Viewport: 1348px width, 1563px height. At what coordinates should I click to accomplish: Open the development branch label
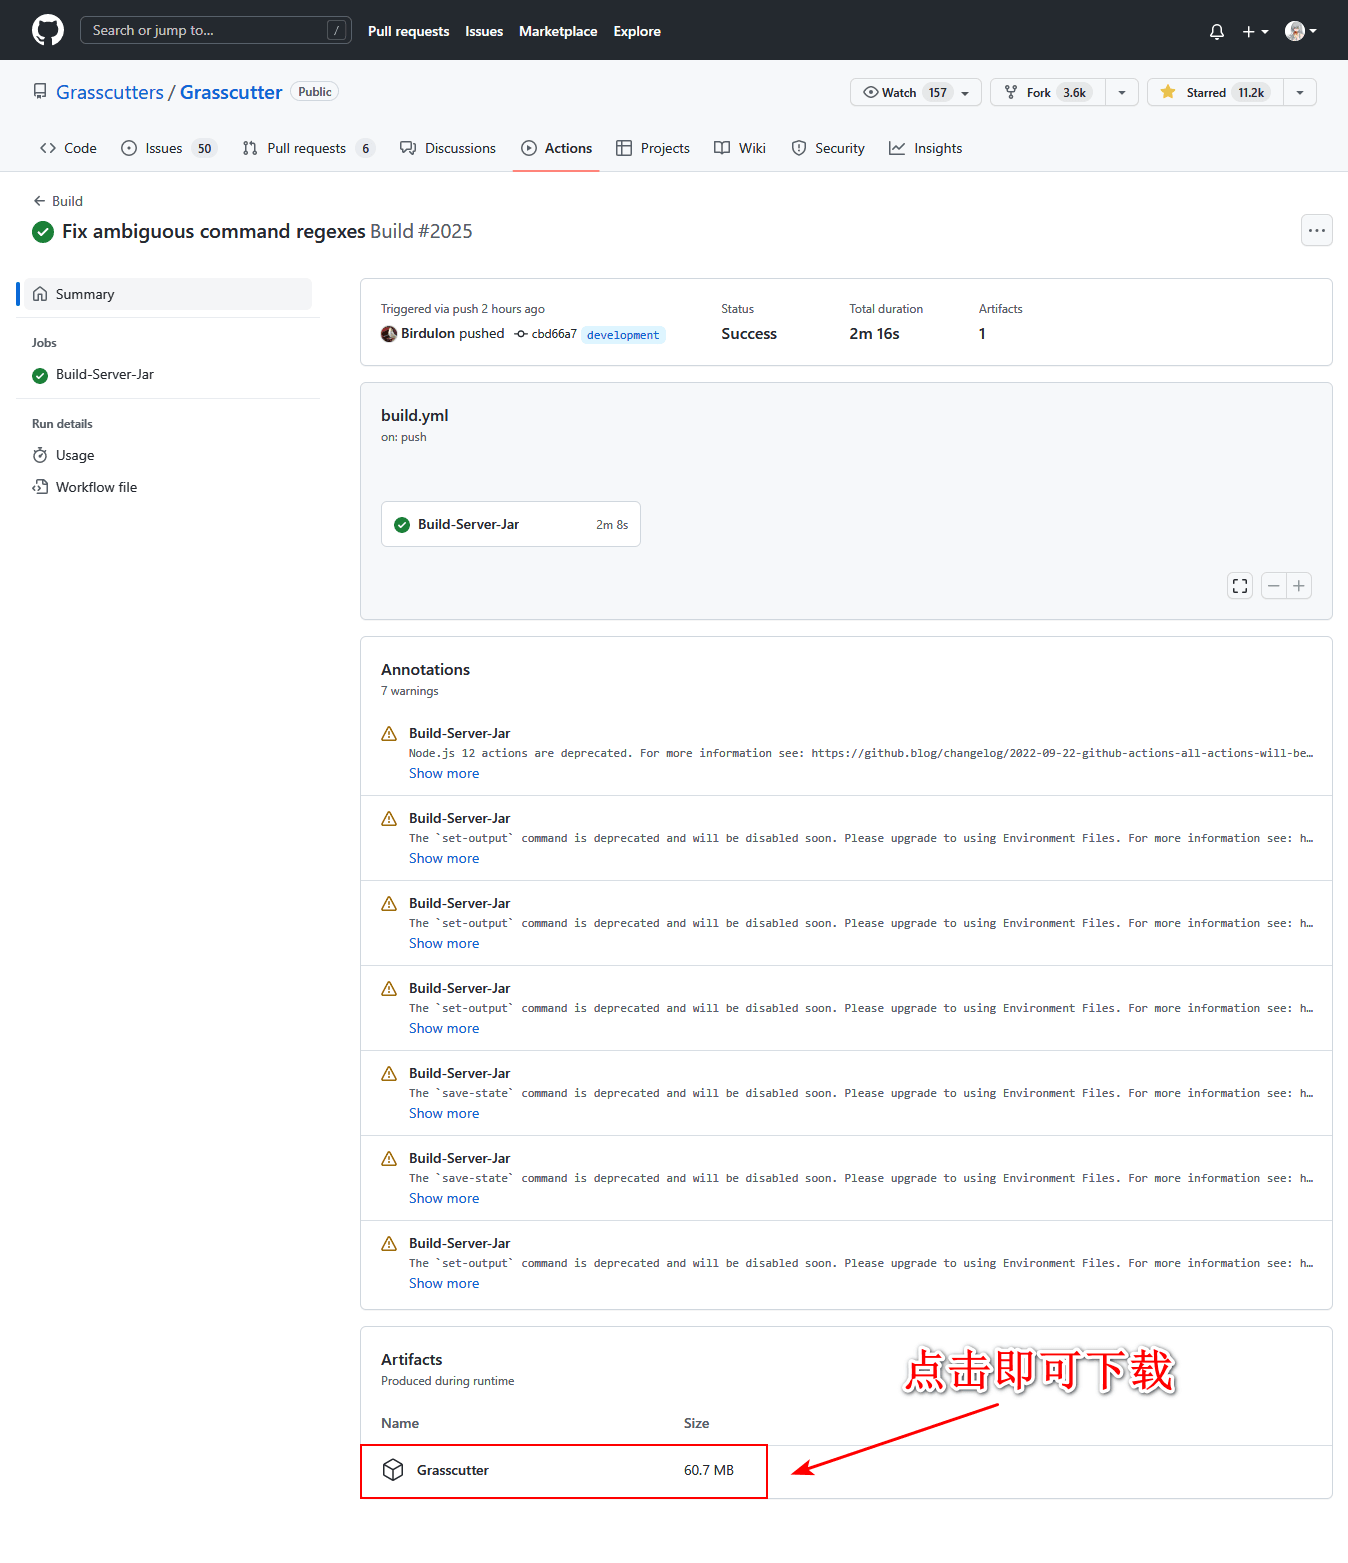pyautogui.click(x=623, y=335)
